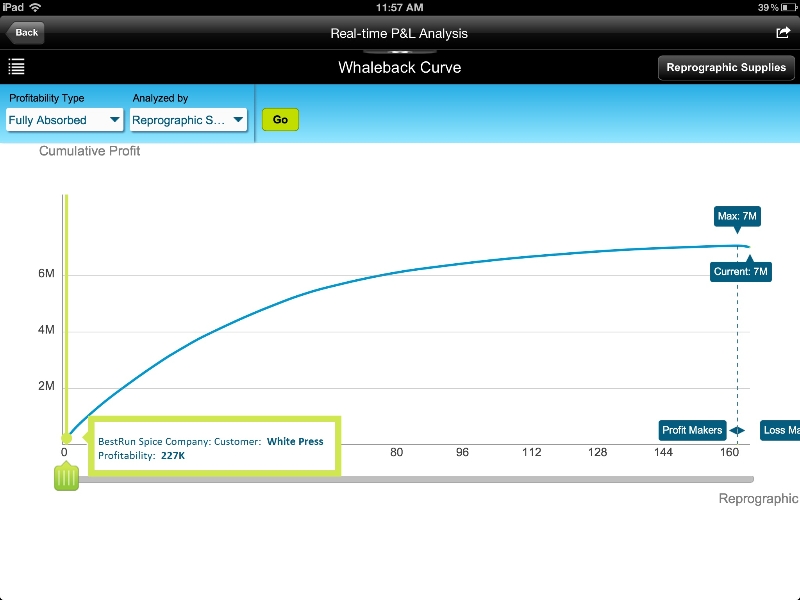Viewport: 800px width, 600px height.
Task: Click the green Go button
Action: (x=280, y=119)
